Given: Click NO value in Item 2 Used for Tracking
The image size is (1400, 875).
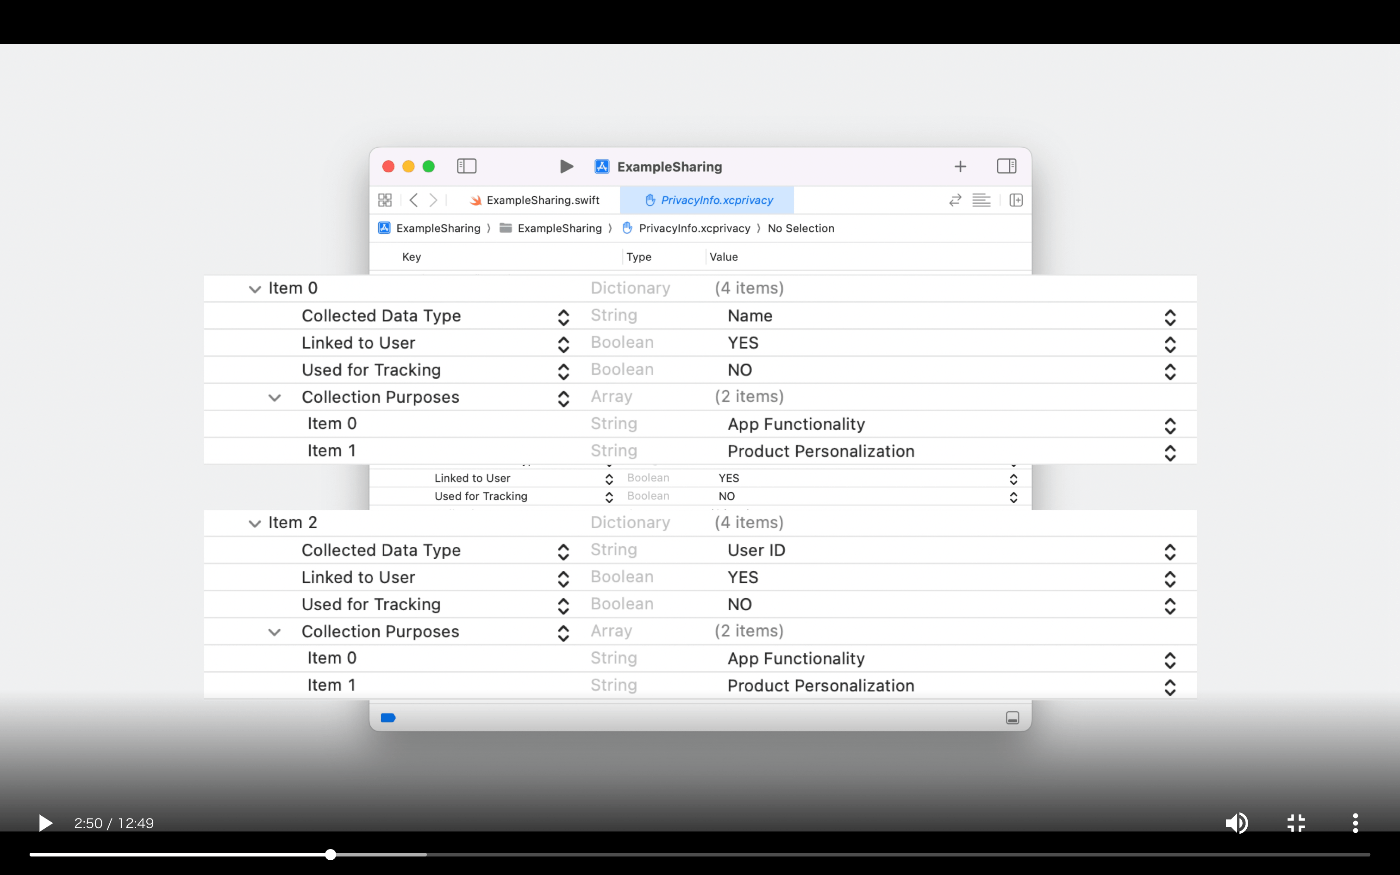Looking at the screenshot, I should click(740, 604).
